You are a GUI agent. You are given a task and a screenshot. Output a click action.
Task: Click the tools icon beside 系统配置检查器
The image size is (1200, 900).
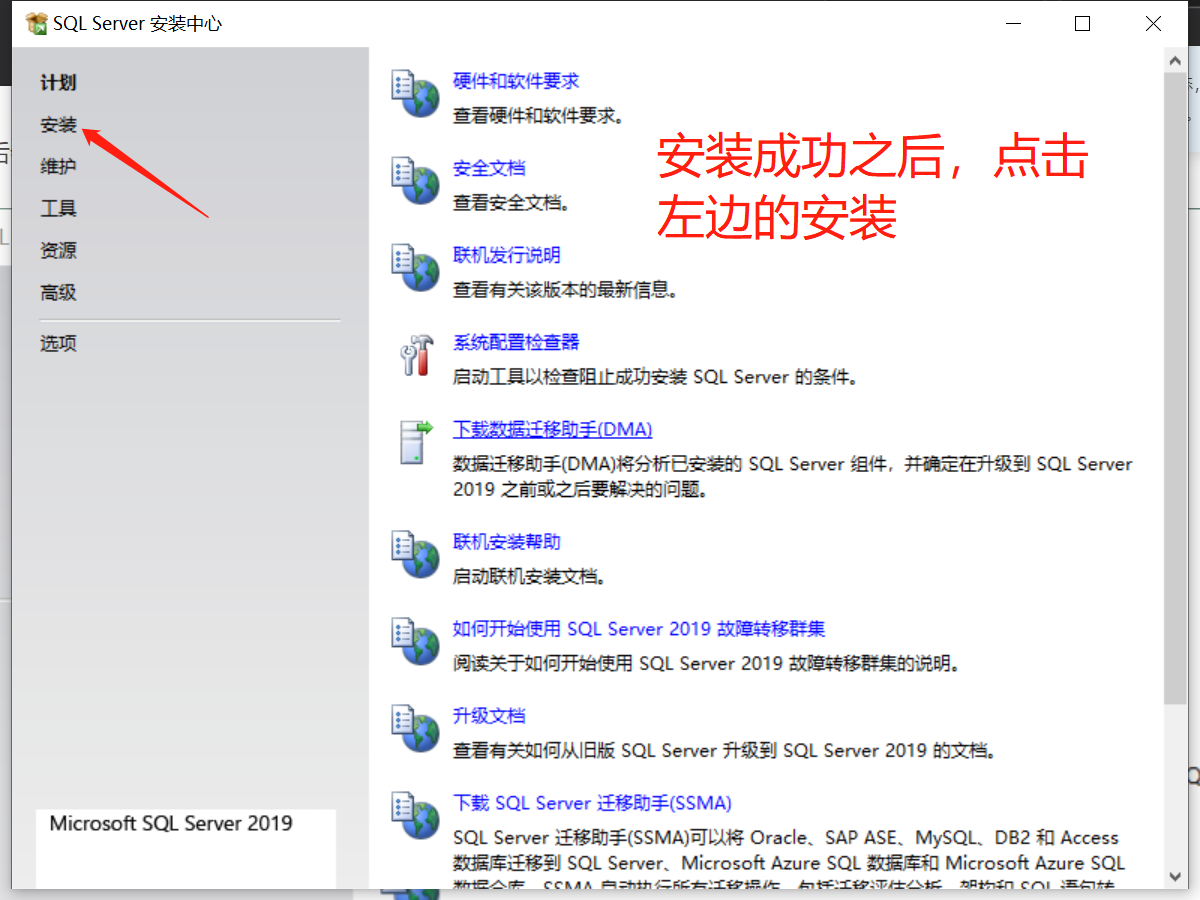click(415, 355)
